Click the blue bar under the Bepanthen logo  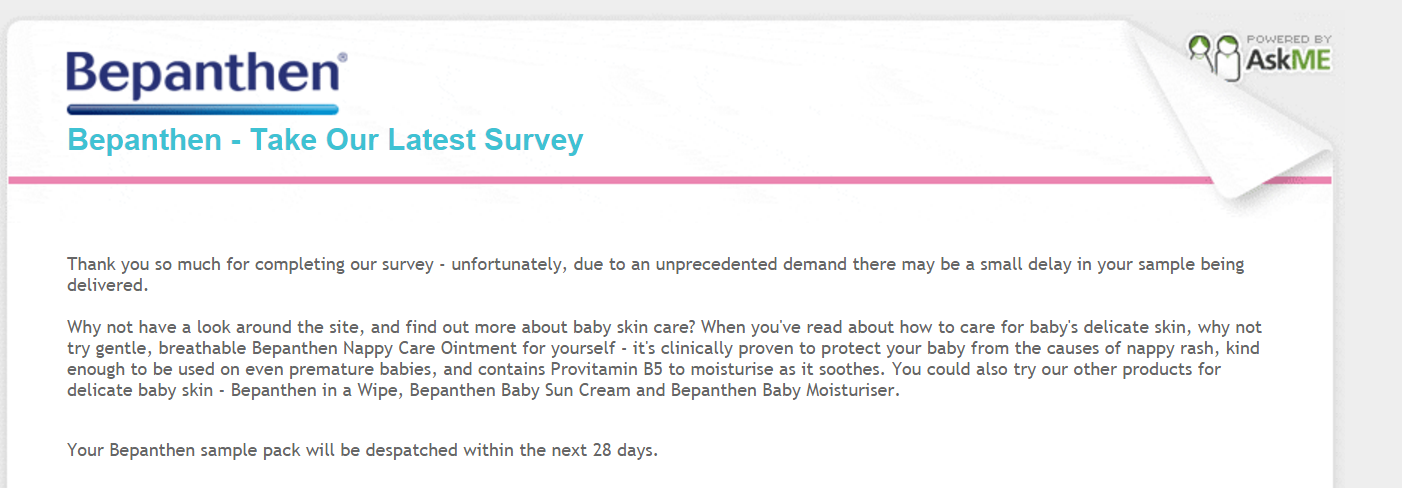pos(203,109)
